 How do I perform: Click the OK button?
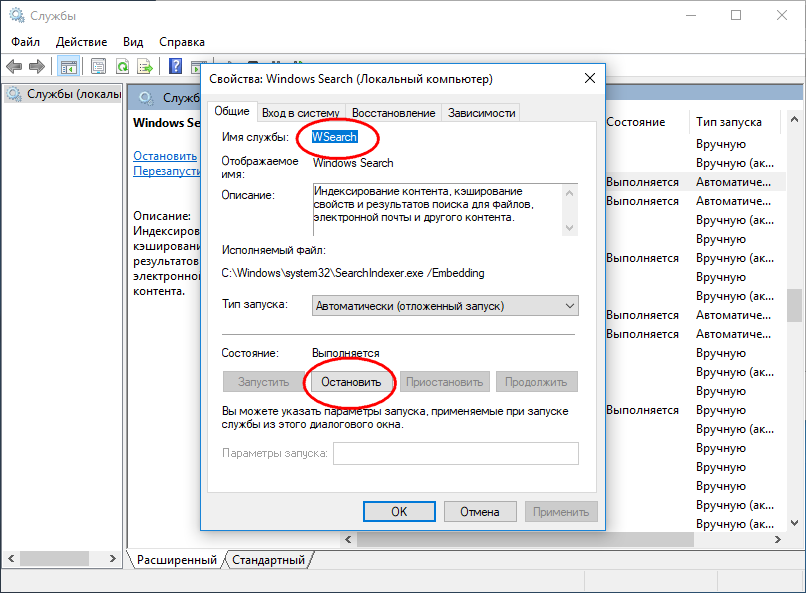coord(399,512)
